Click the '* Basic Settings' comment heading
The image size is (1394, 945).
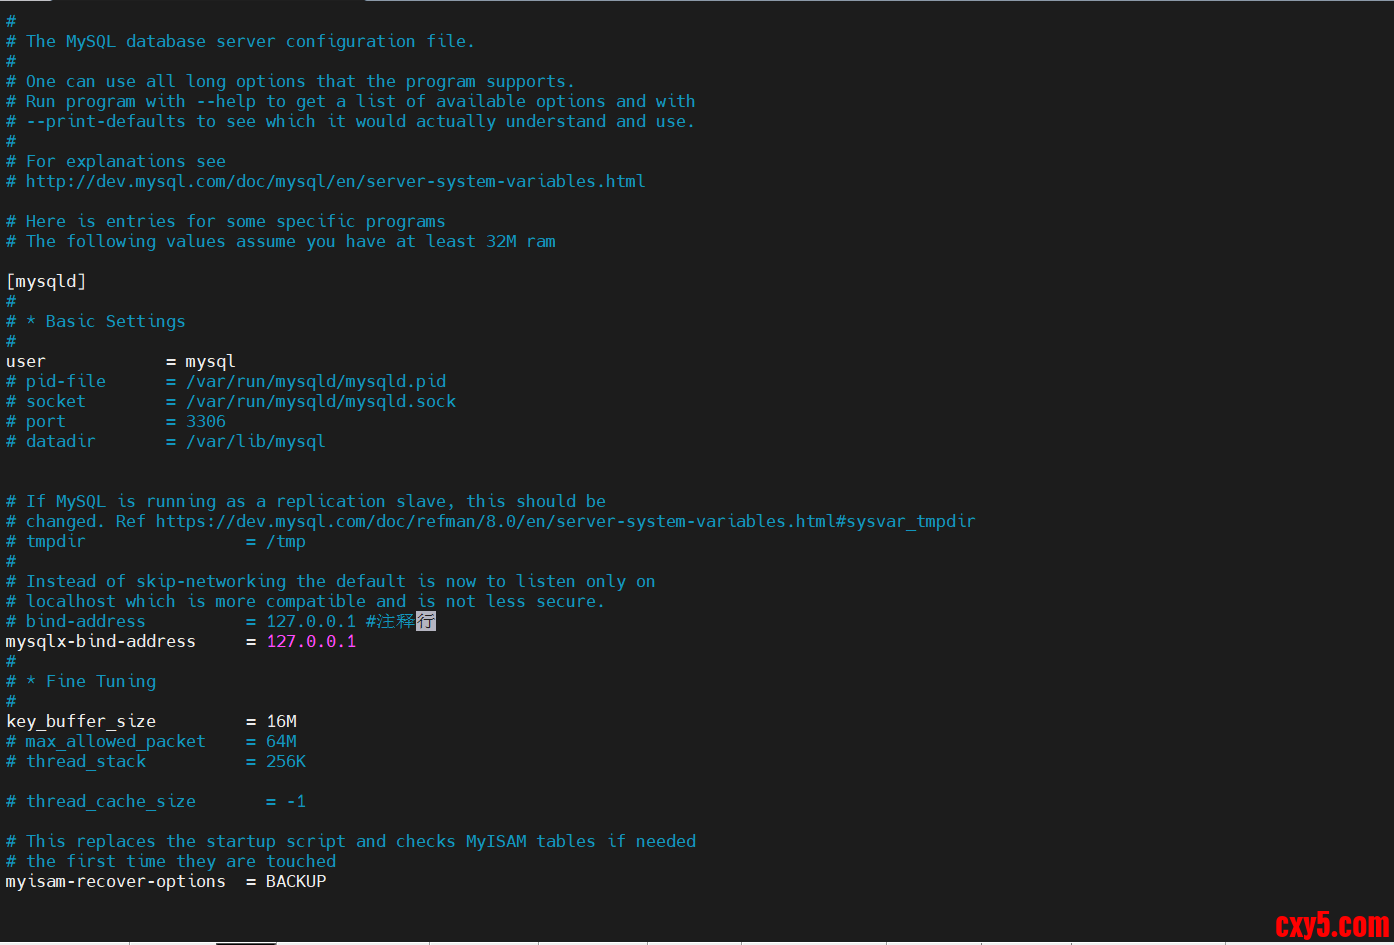pos(106,321)
